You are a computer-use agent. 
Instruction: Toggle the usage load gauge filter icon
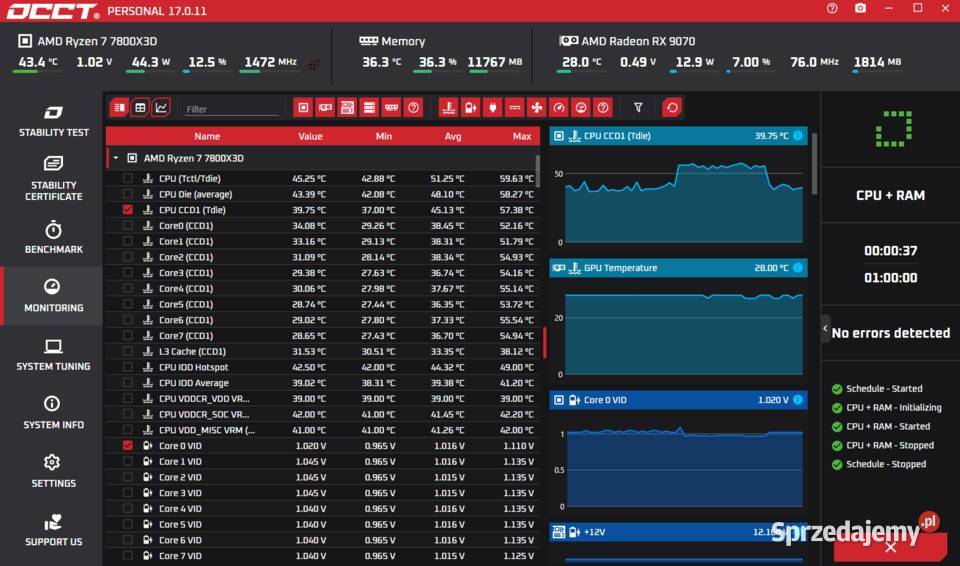[581, 108]
